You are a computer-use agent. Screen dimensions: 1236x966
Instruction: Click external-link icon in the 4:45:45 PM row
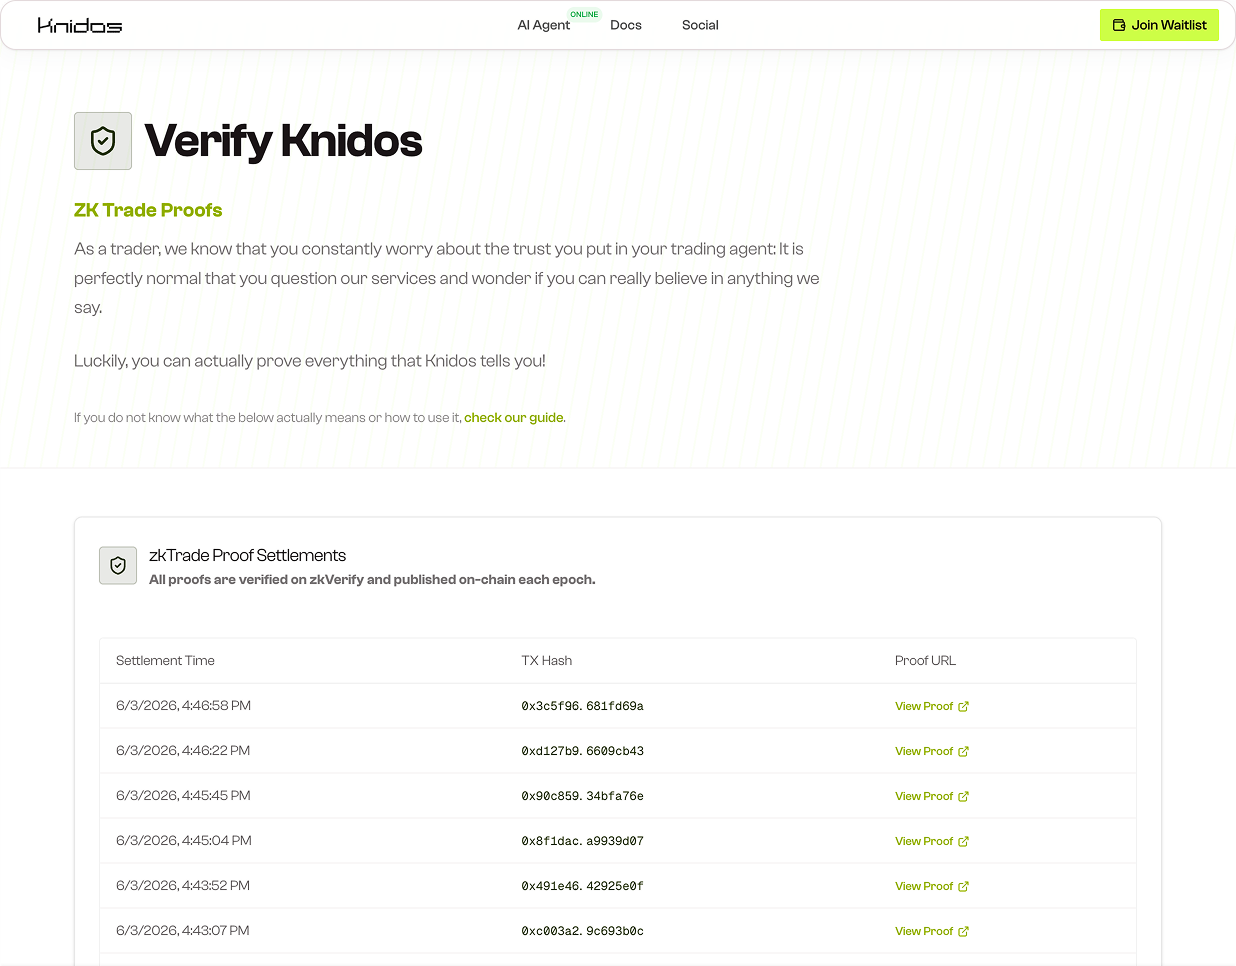[963, 796]
